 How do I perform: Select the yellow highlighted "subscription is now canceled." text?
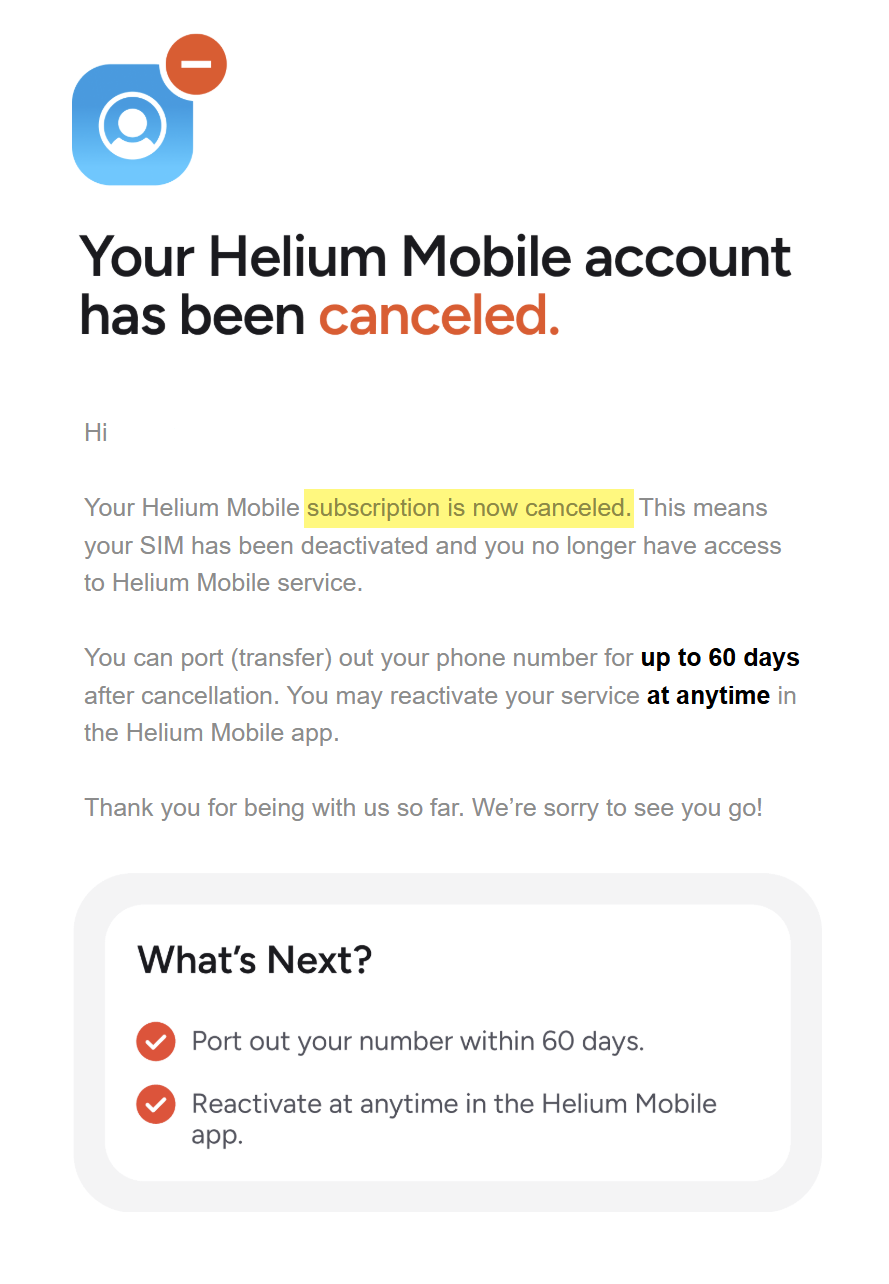[x=469, y=508]
